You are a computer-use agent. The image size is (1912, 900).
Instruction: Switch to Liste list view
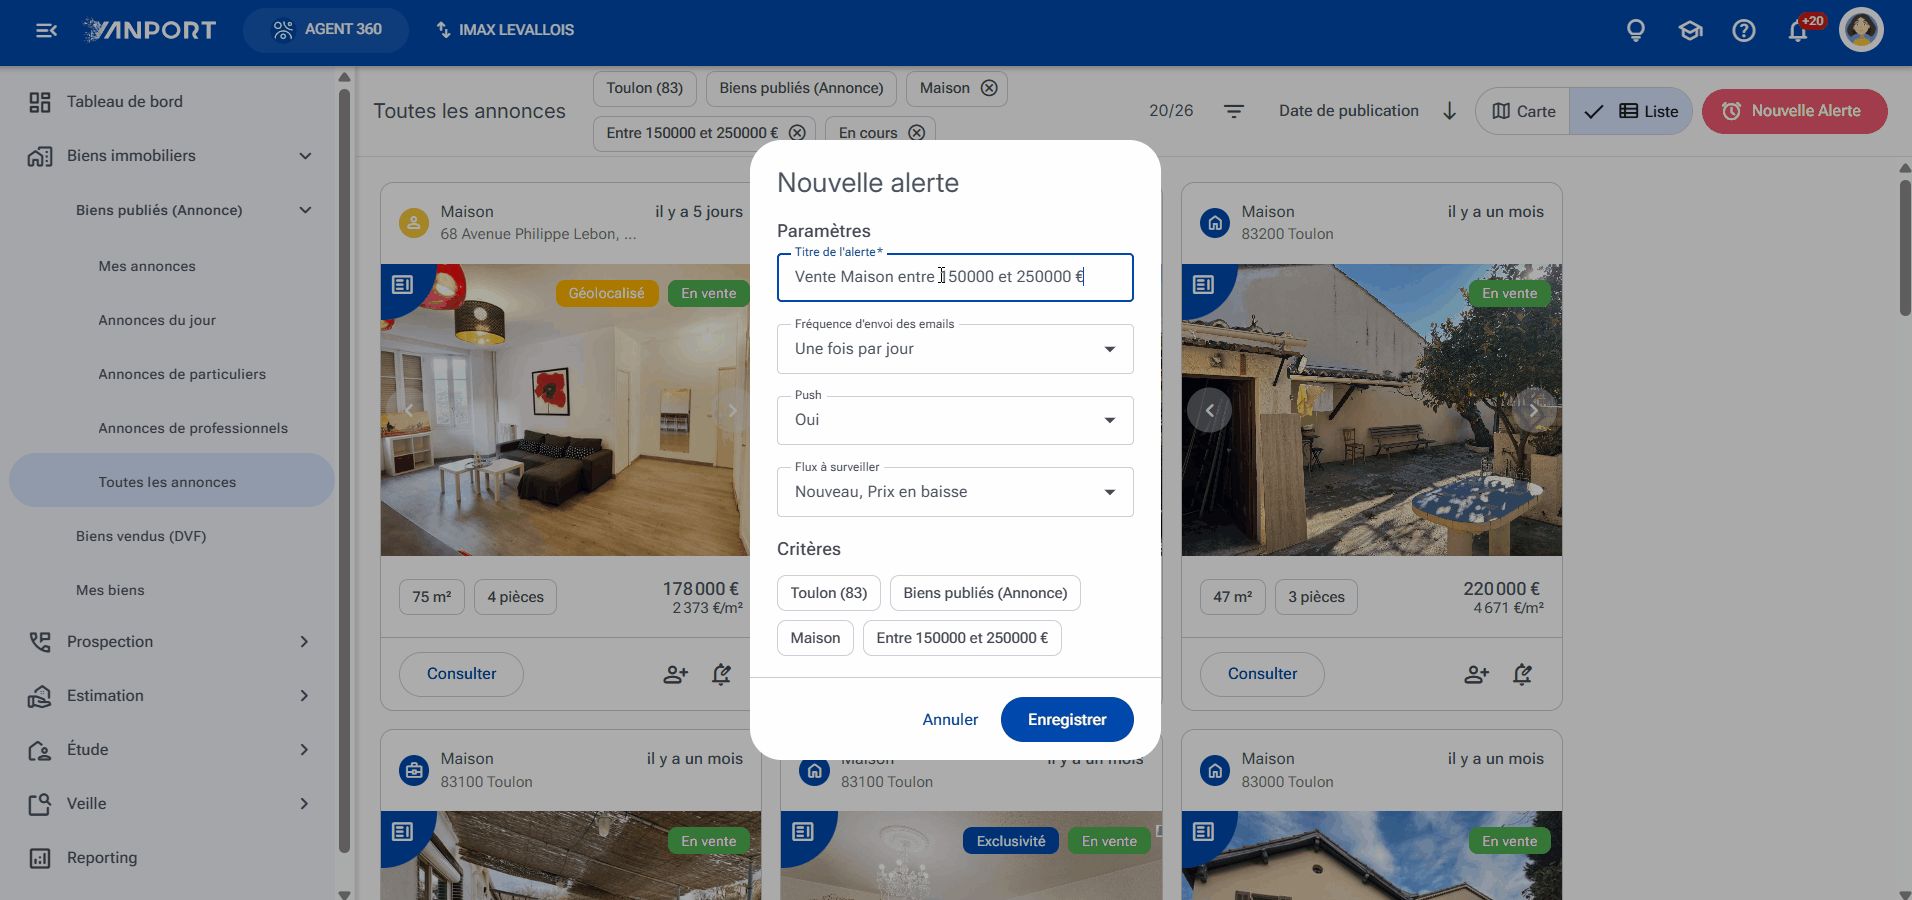(x=1631, y=111)
